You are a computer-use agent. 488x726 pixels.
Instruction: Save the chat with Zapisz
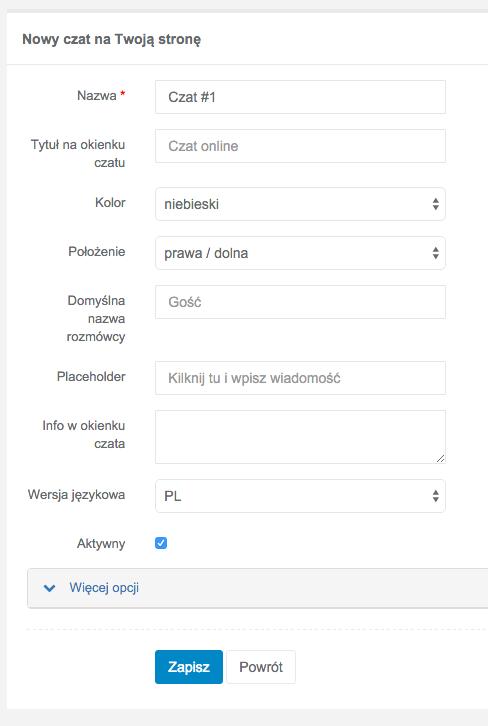[188, 667]
